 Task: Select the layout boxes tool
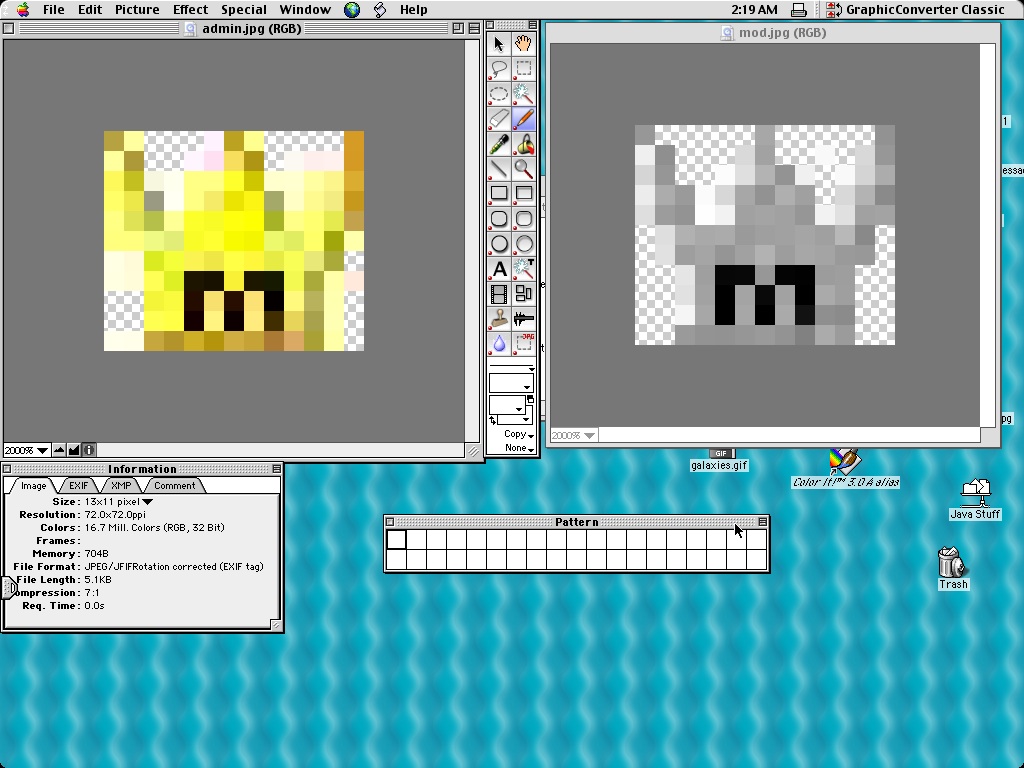(x=524, y=294)
